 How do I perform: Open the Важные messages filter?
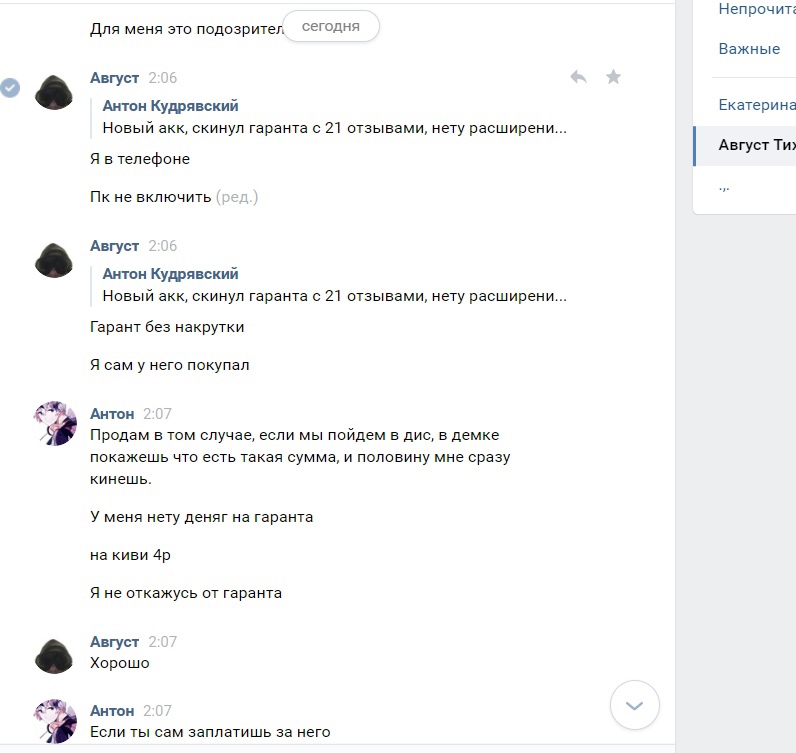pos(749,49)
